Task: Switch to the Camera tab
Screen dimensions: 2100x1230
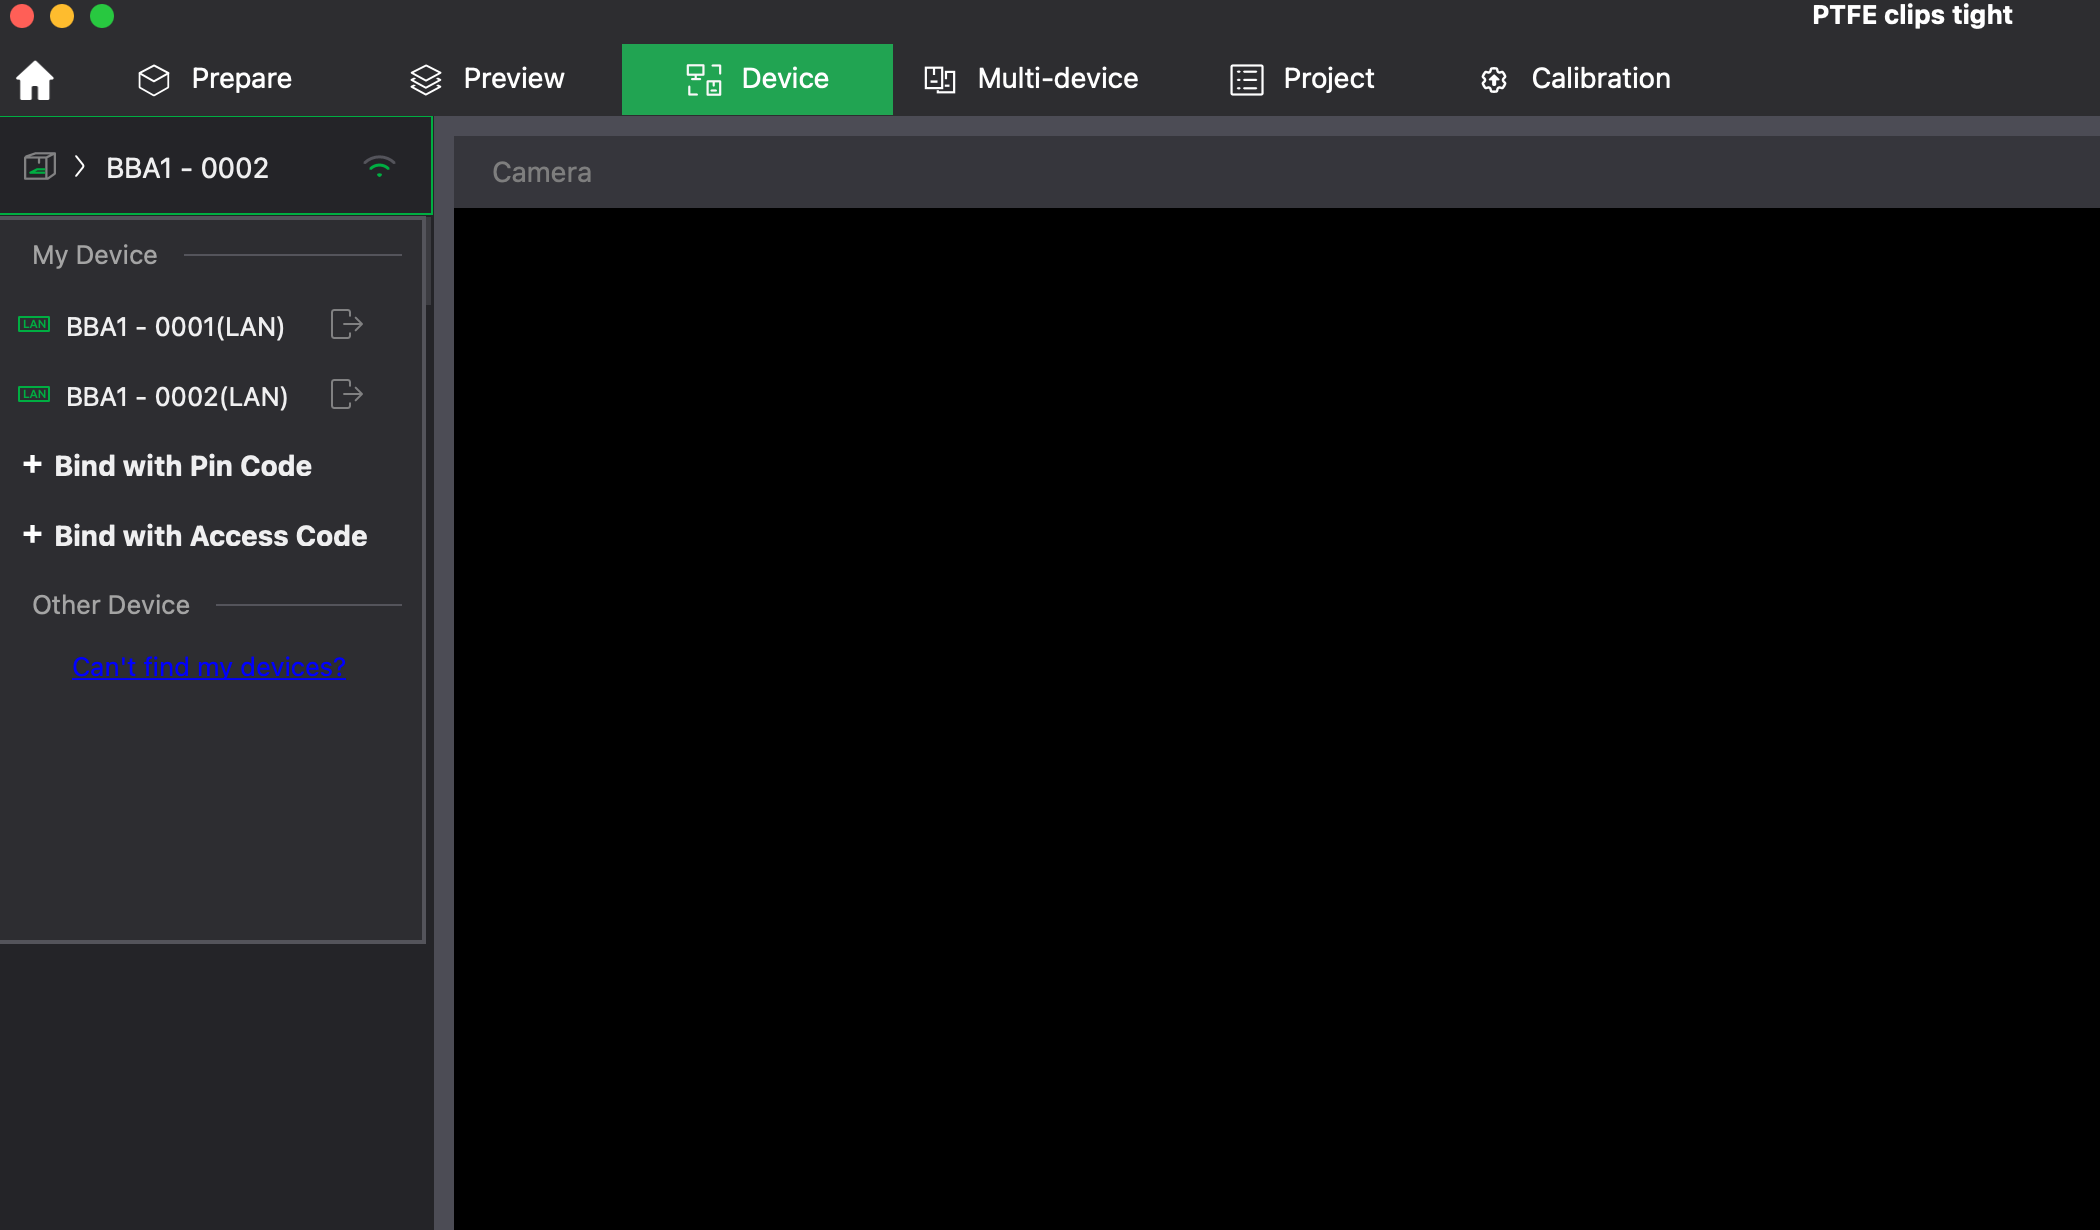Action: 541,171
